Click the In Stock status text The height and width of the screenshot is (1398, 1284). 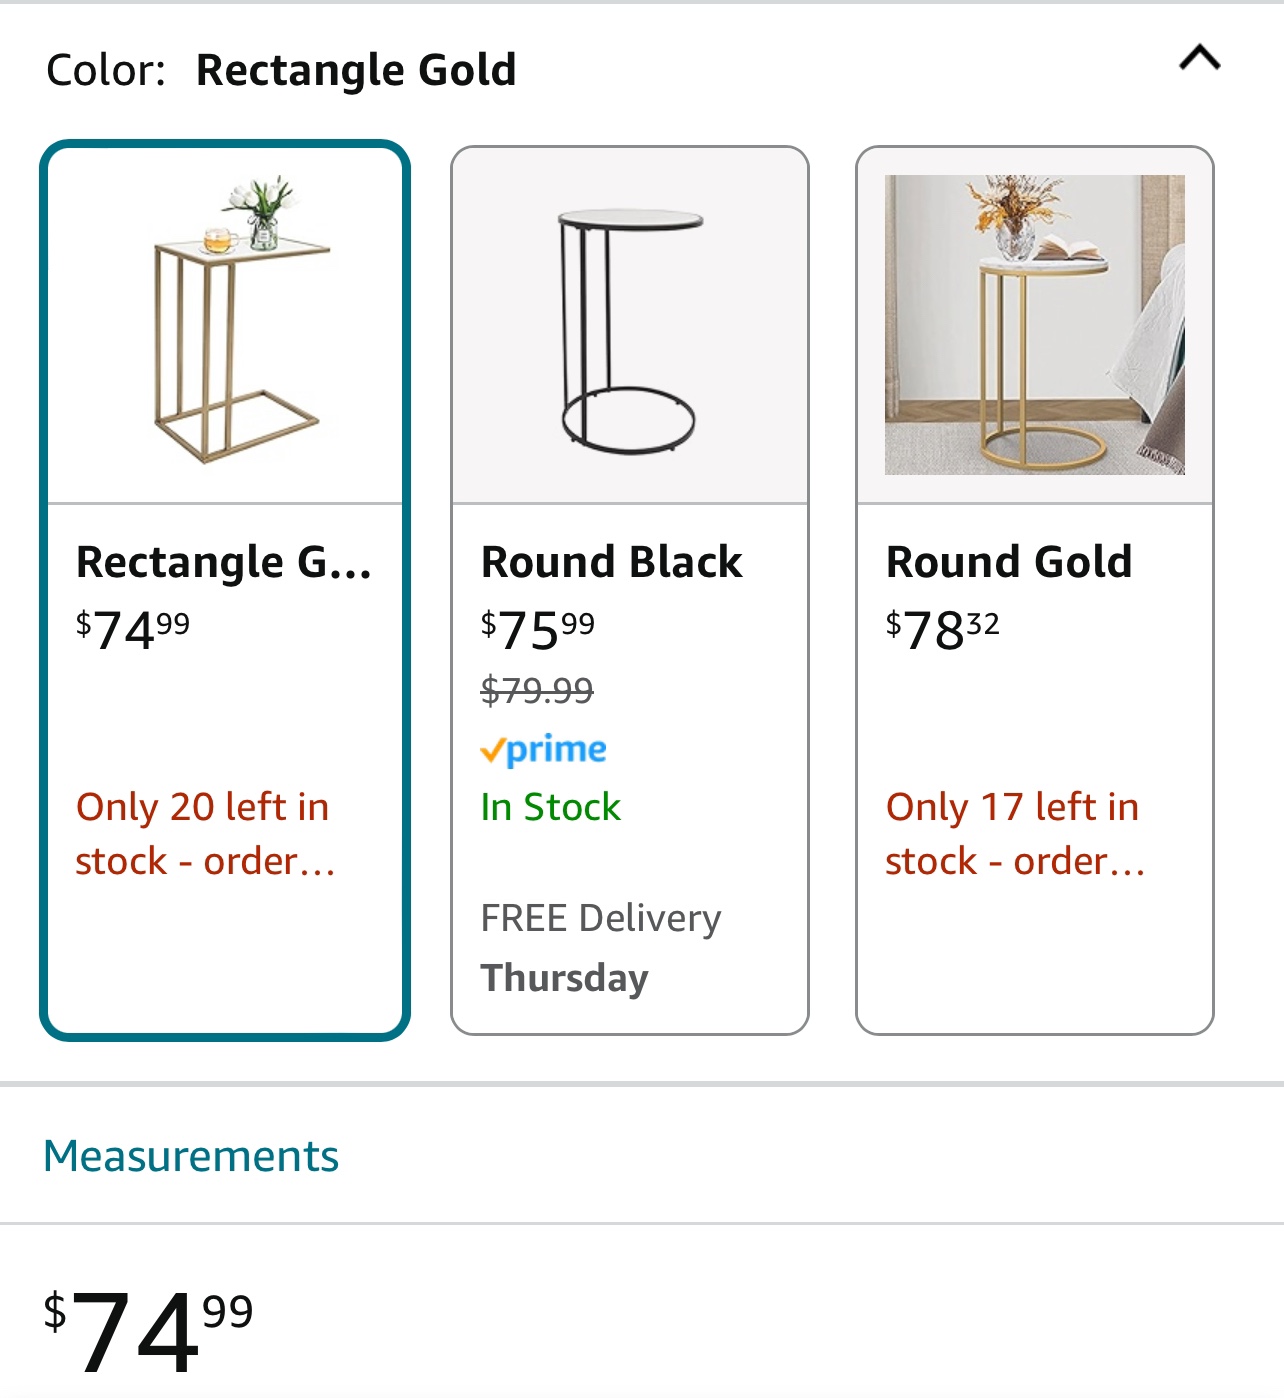point(550,806)
